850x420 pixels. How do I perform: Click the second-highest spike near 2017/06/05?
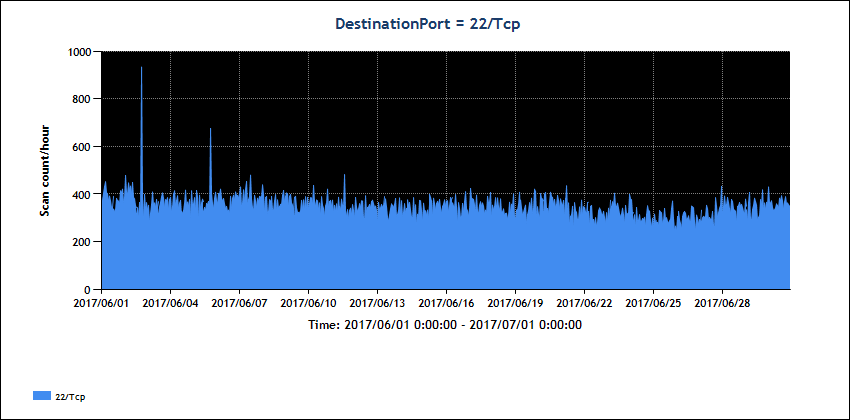[x=210, y=130]
